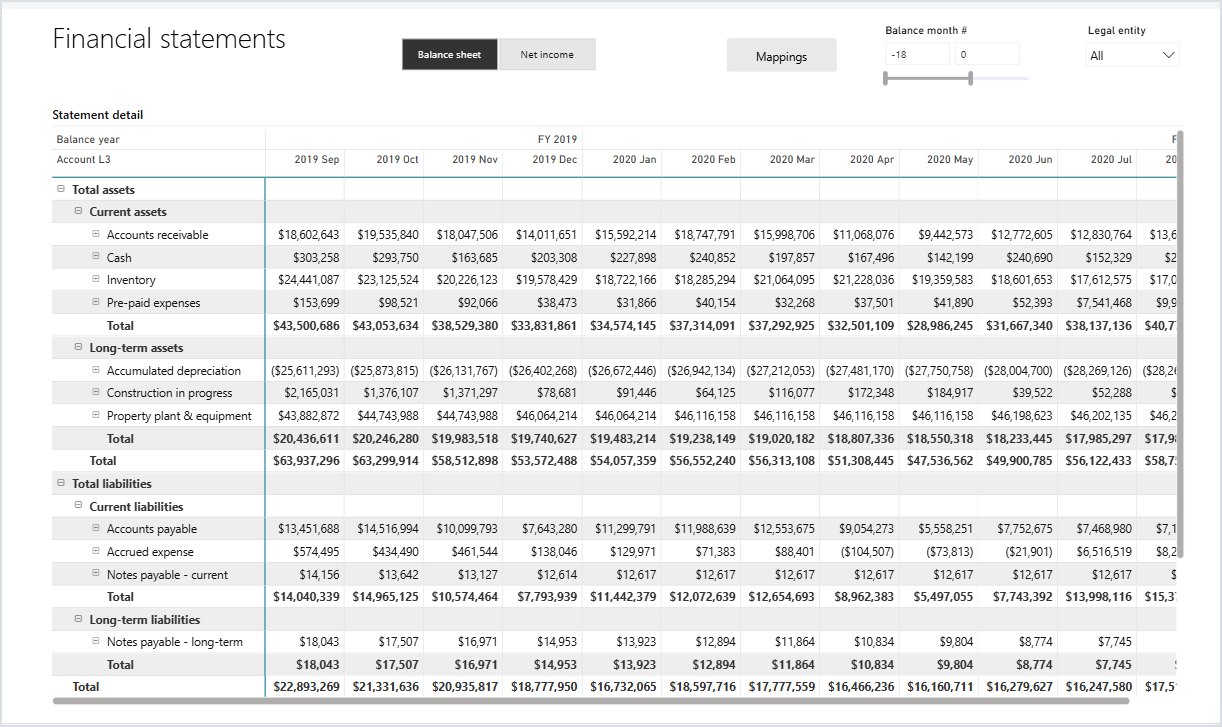Expand the Accounts receivable row

click(96, 234)
